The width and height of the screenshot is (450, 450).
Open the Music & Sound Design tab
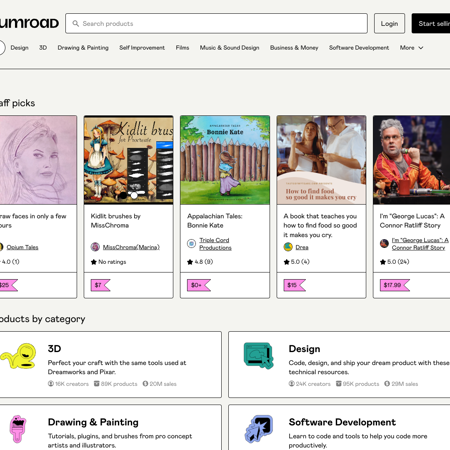point(229,48)
